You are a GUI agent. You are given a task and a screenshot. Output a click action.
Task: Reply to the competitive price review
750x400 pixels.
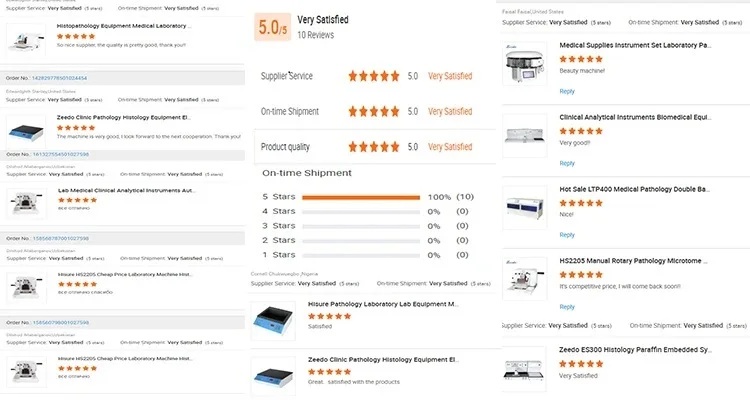567,307
